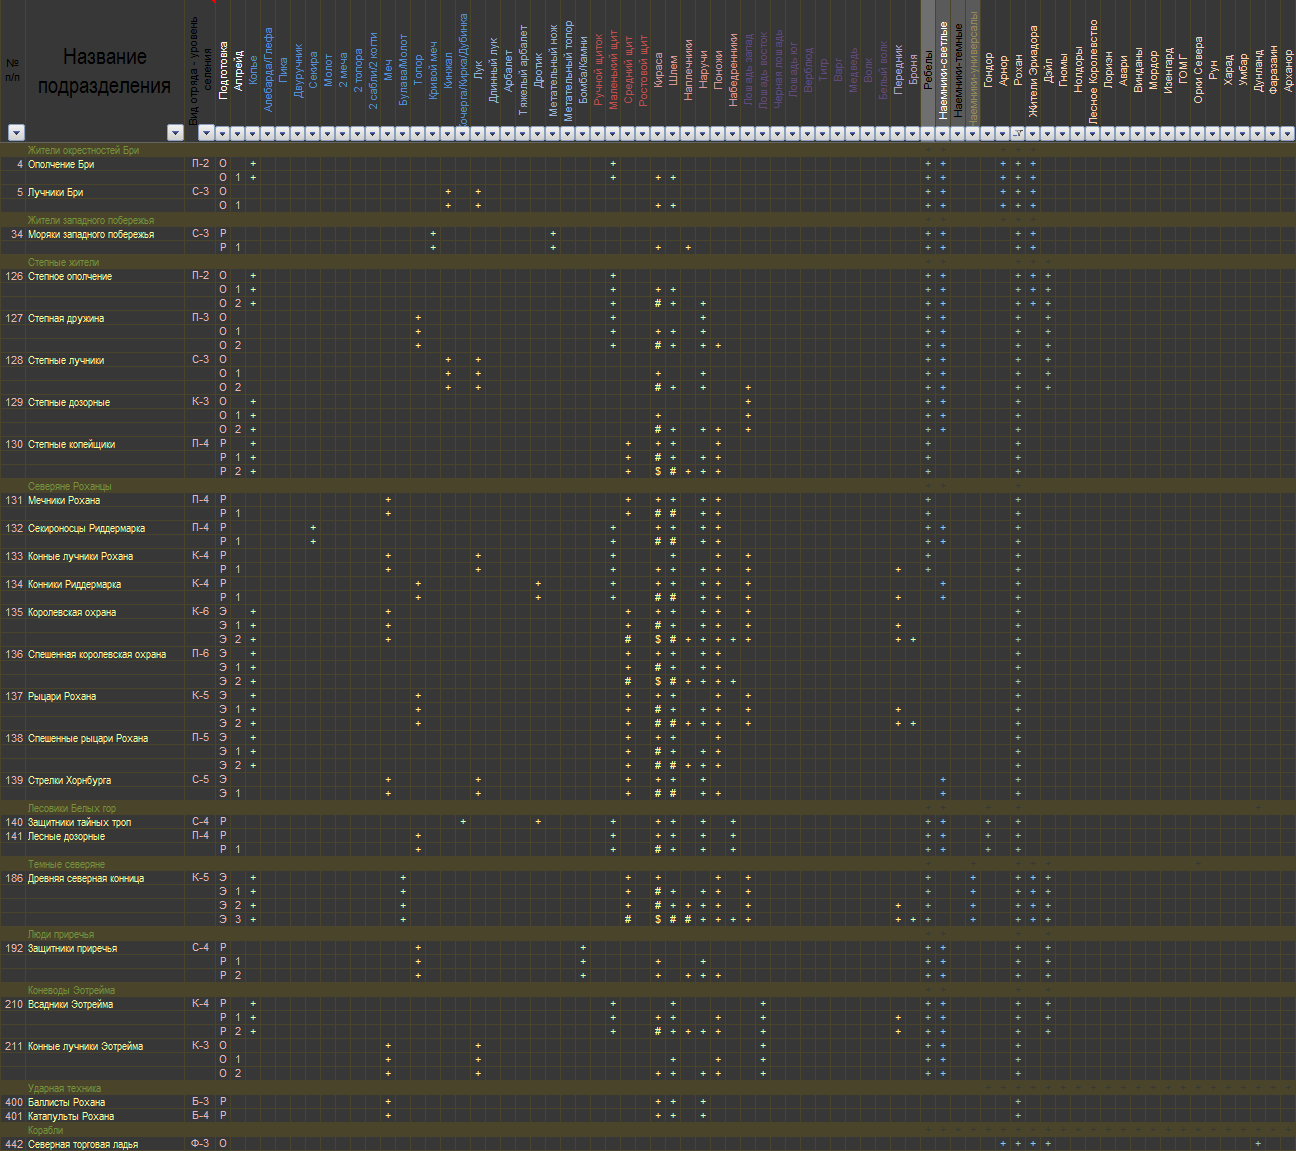Open the Название подразделения filter dropdown
The width and height of the screenshot is (1296, 1151).
coord(176,133)
